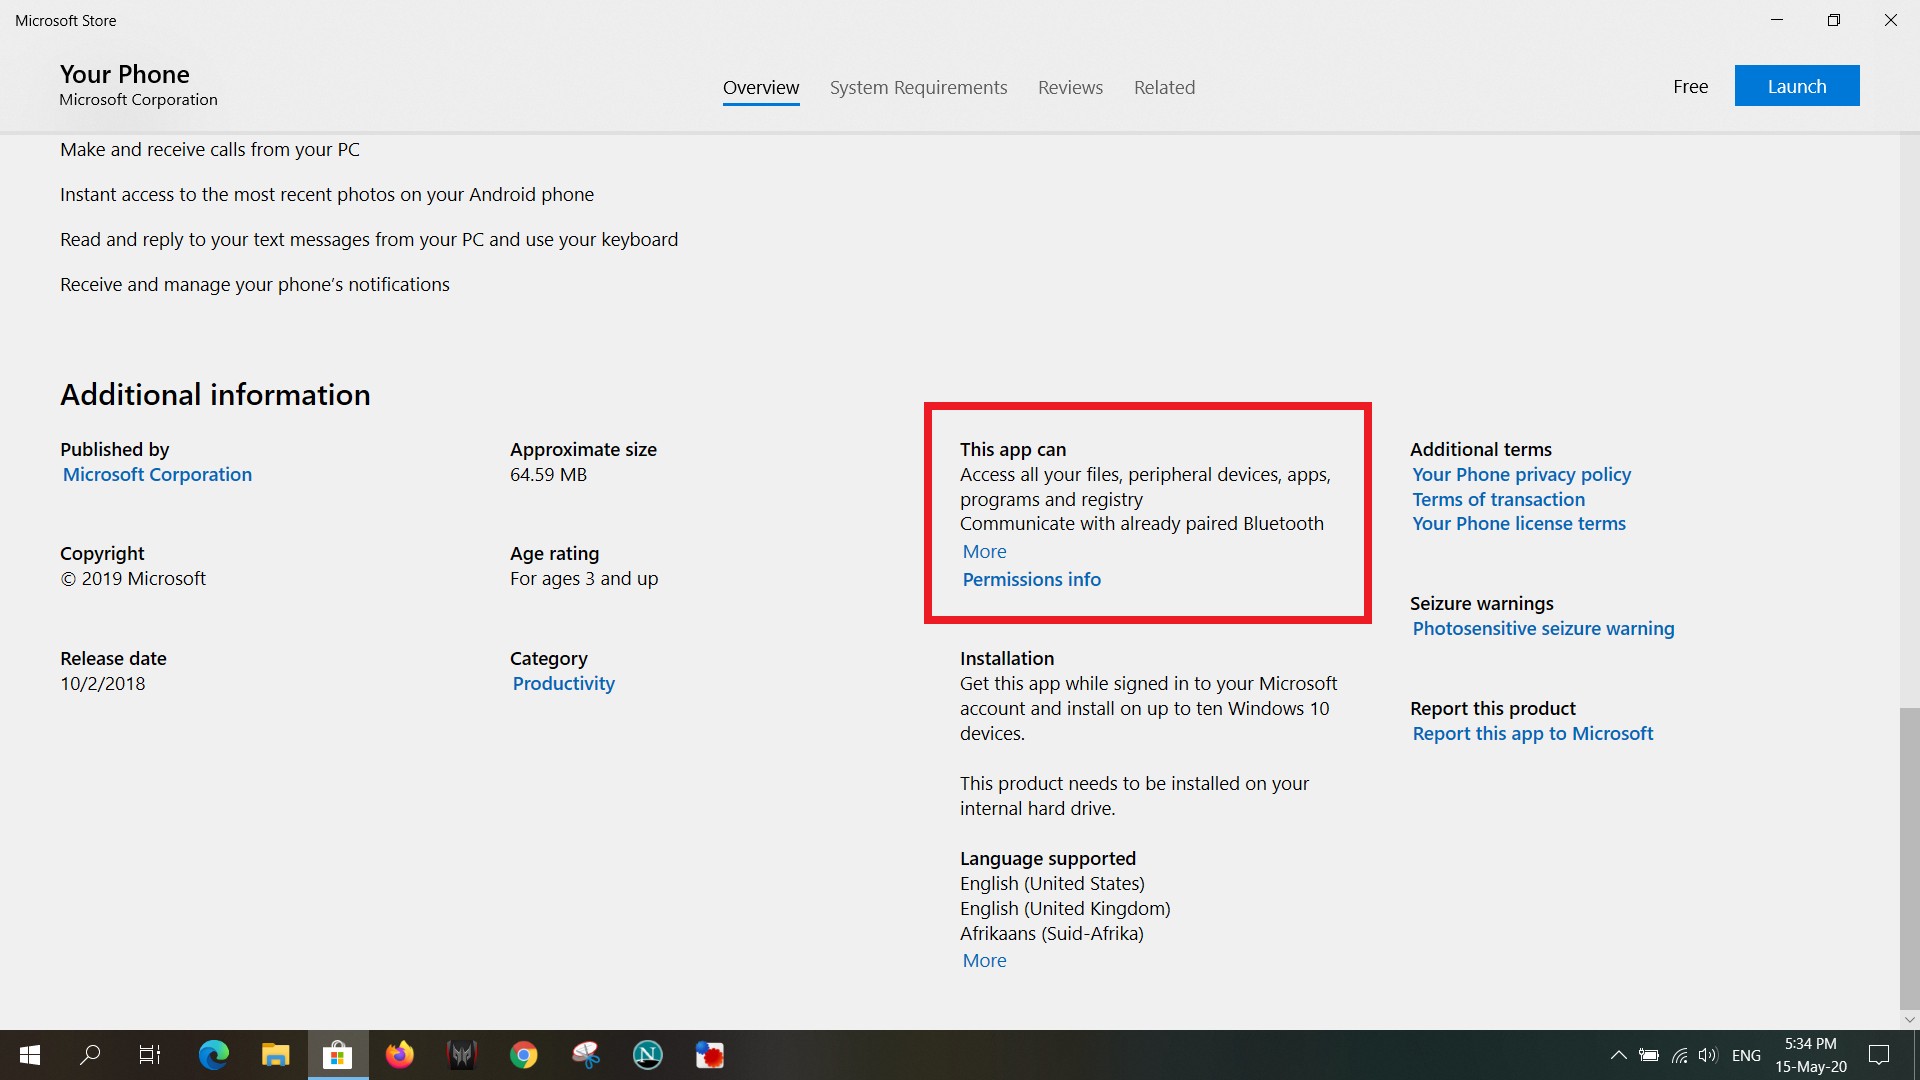Launch Microsoft Edge from taskbar
Screen dimensions: 1920x1080
click(x=213, y=1055)
